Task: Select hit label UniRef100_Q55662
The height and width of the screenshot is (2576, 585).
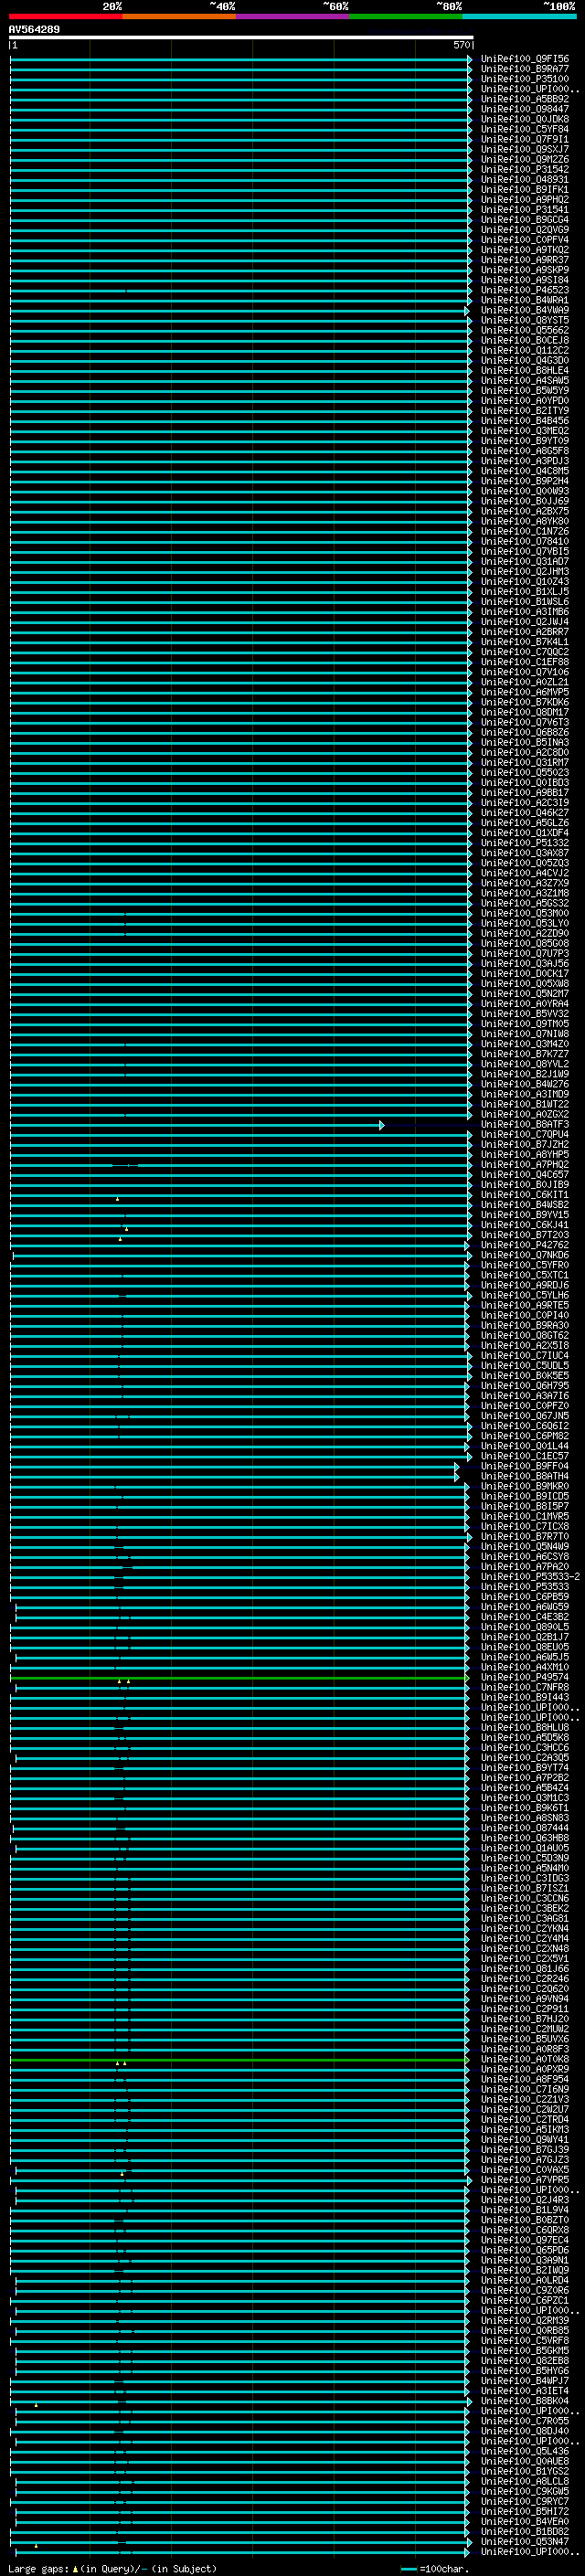Action: 525,330
